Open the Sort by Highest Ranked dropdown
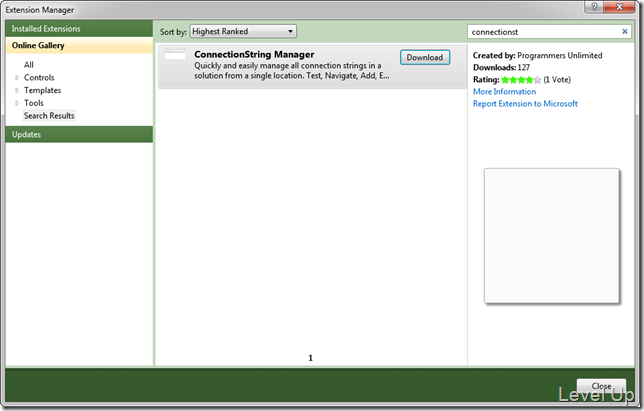The height and width of the screenshot is (411, 644). [243, 32]
